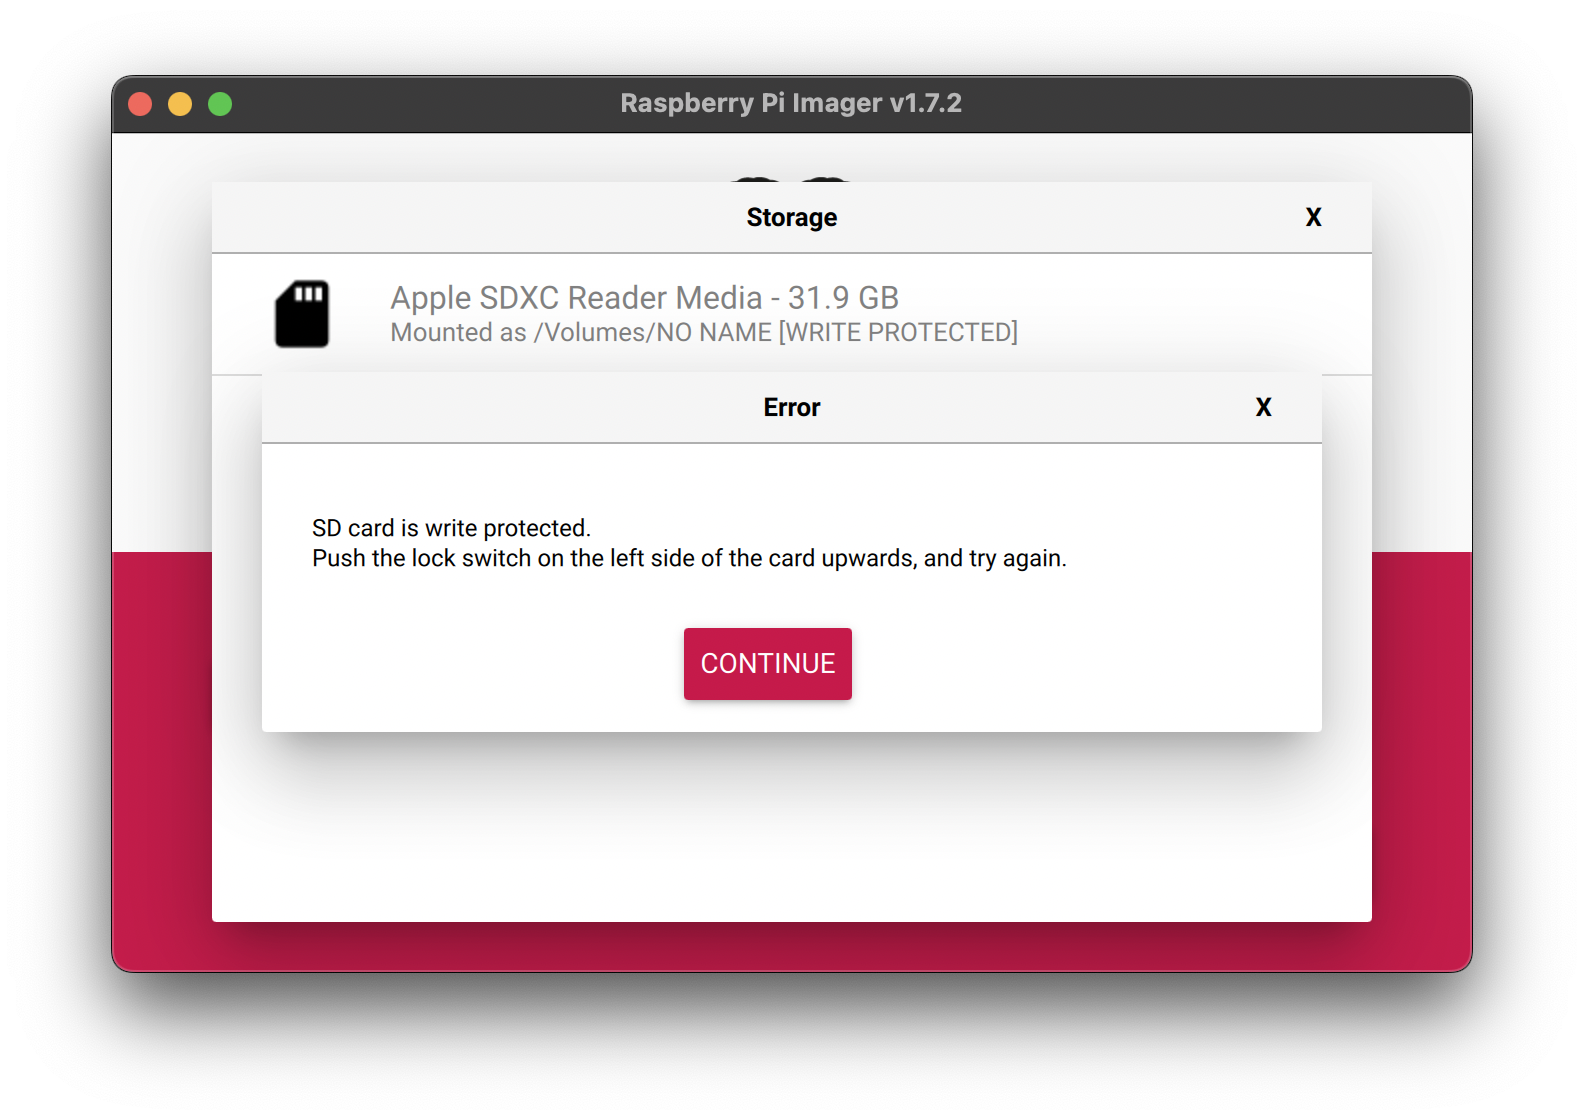This screenshot has width=1584, height=1120.
Task: Click the "Error" dialog heading
Action: (x=791, y=408)
